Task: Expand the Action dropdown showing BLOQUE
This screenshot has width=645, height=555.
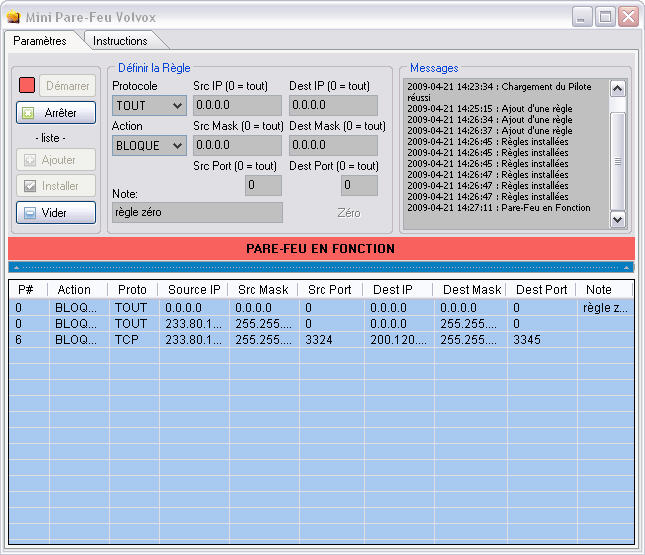Action: (149, 145)
